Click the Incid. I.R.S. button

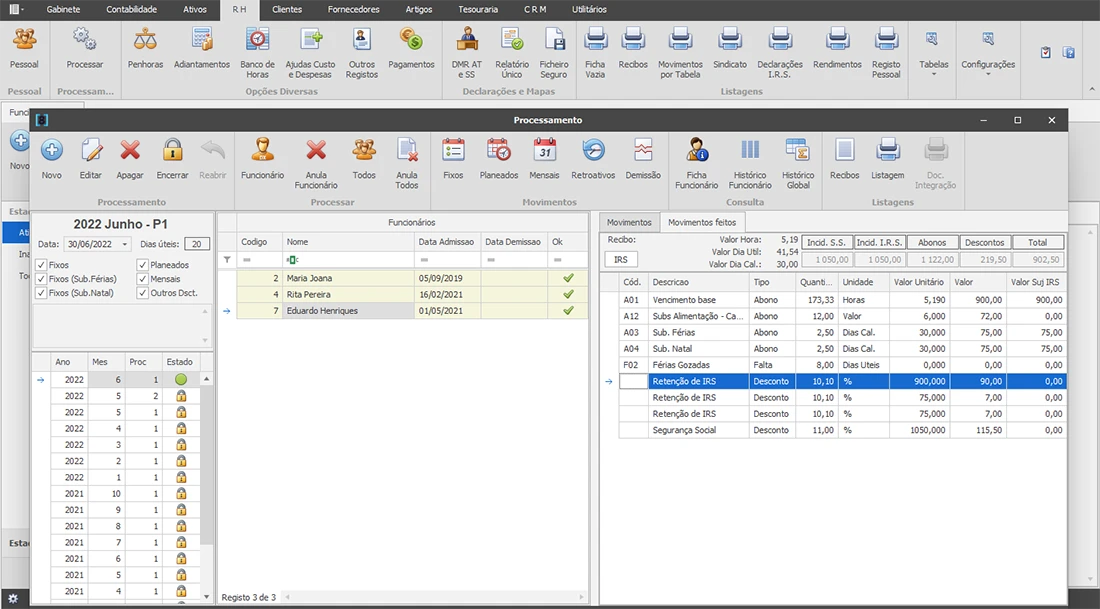(x=880, y=242)
